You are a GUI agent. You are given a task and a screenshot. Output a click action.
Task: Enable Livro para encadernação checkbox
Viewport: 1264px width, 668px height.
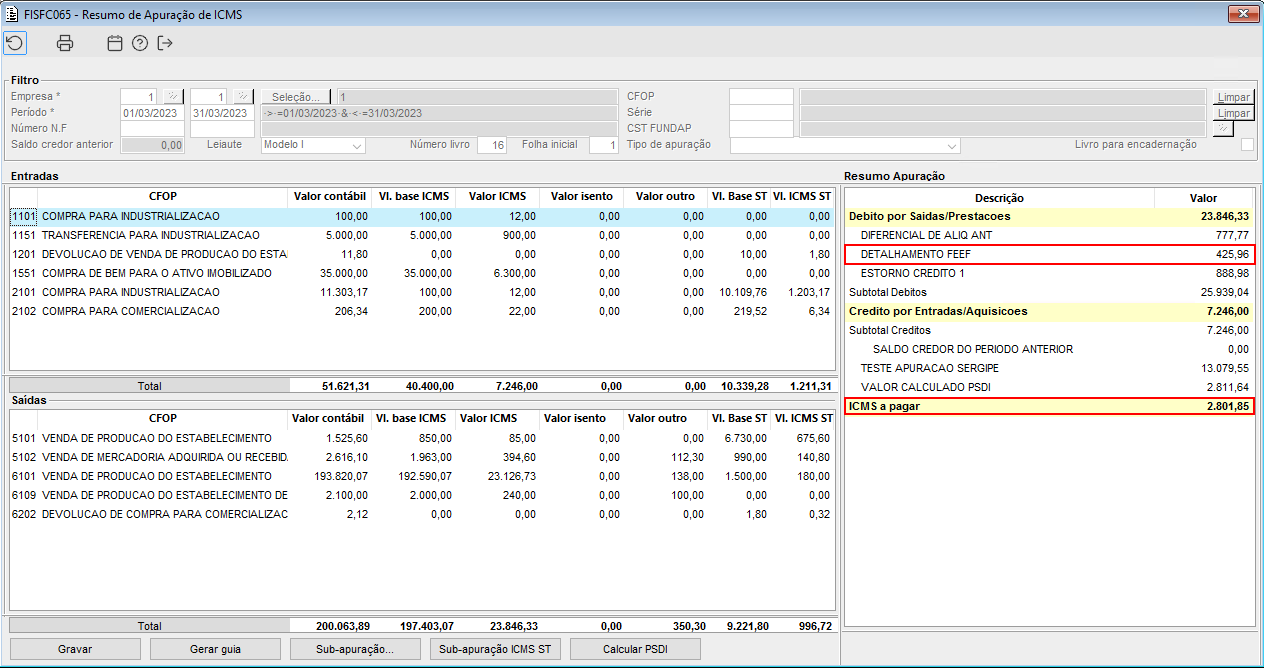click(x=1247, y=145)
